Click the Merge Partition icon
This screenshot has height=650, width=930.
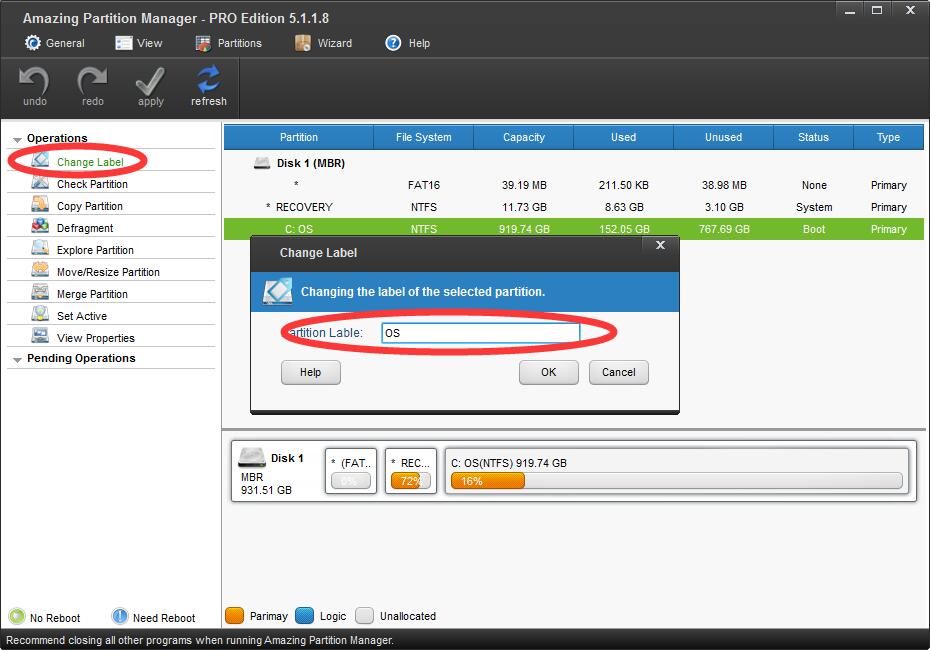pos(40,292)
